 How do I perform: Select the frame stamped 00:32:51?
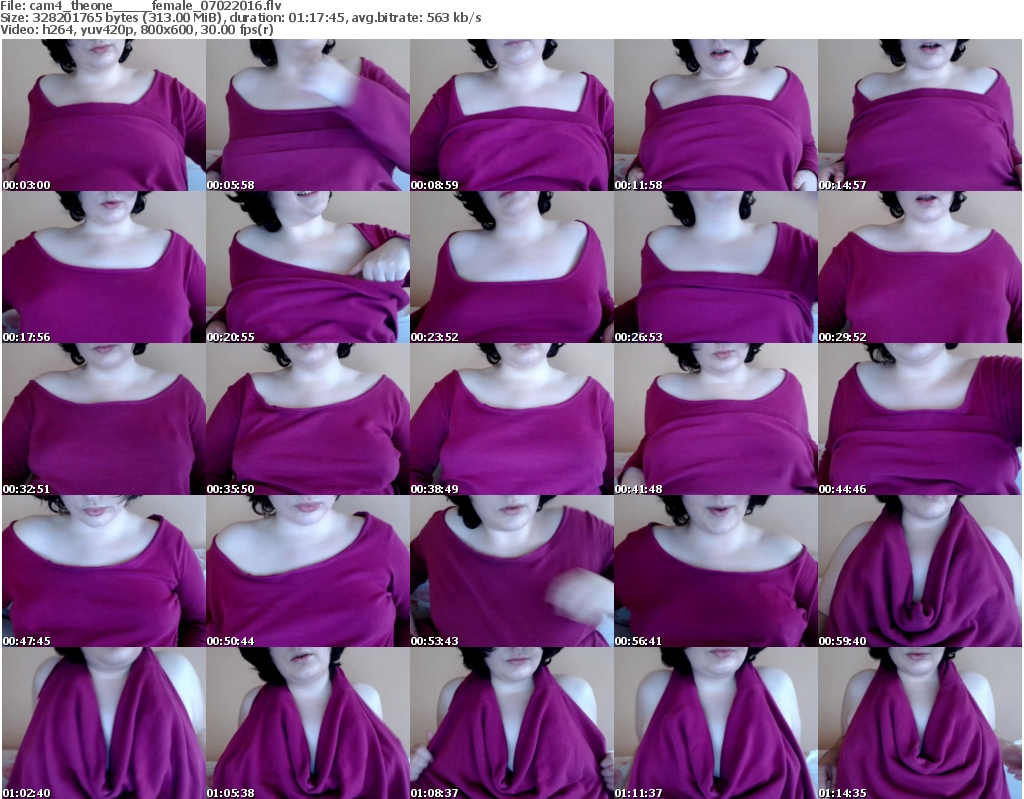[104, 419]
